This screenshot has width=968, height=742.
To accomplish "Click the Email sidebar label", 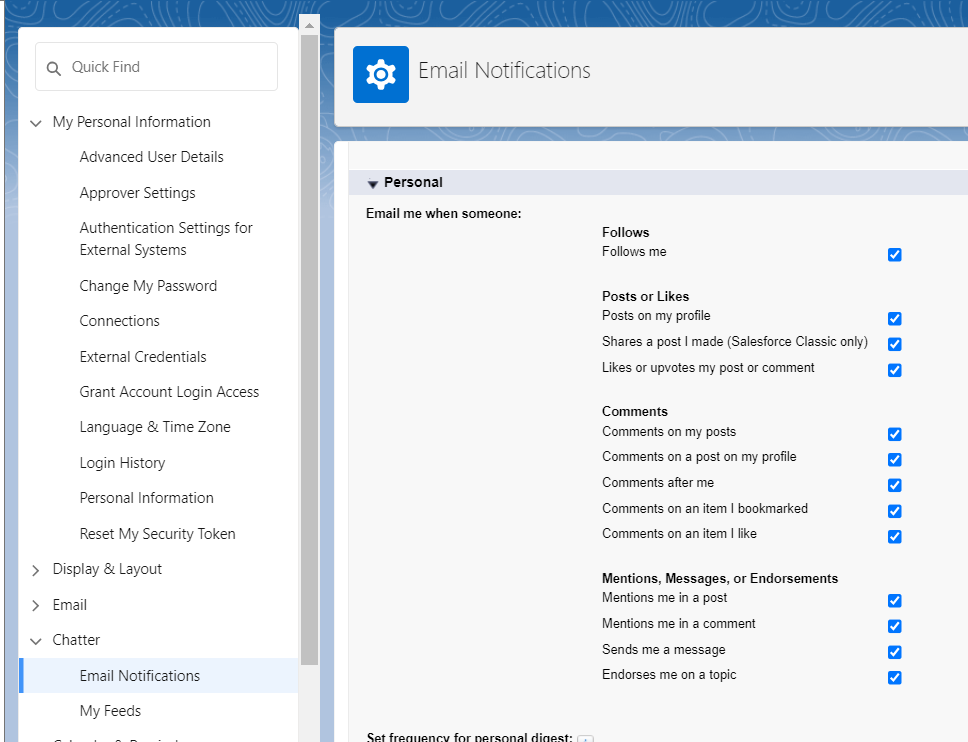I will [70, 605].
